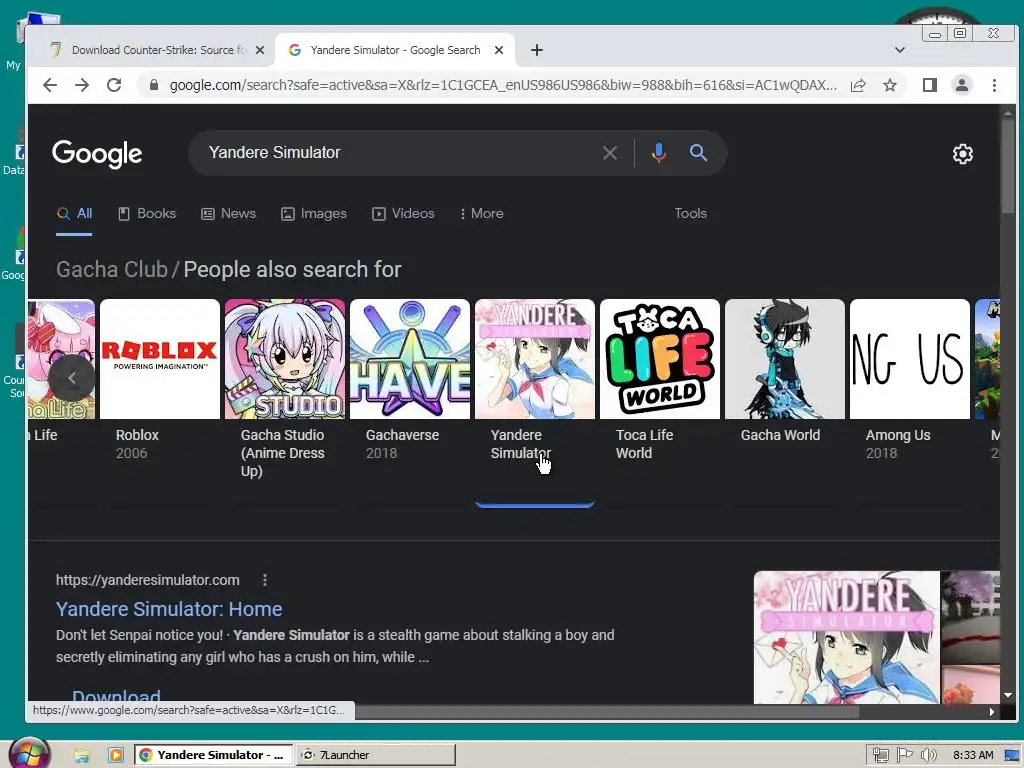This screenshot has height=768, width=1024.
Task: Close the Yandere Simulator search tab
Action: pos(499,50)
